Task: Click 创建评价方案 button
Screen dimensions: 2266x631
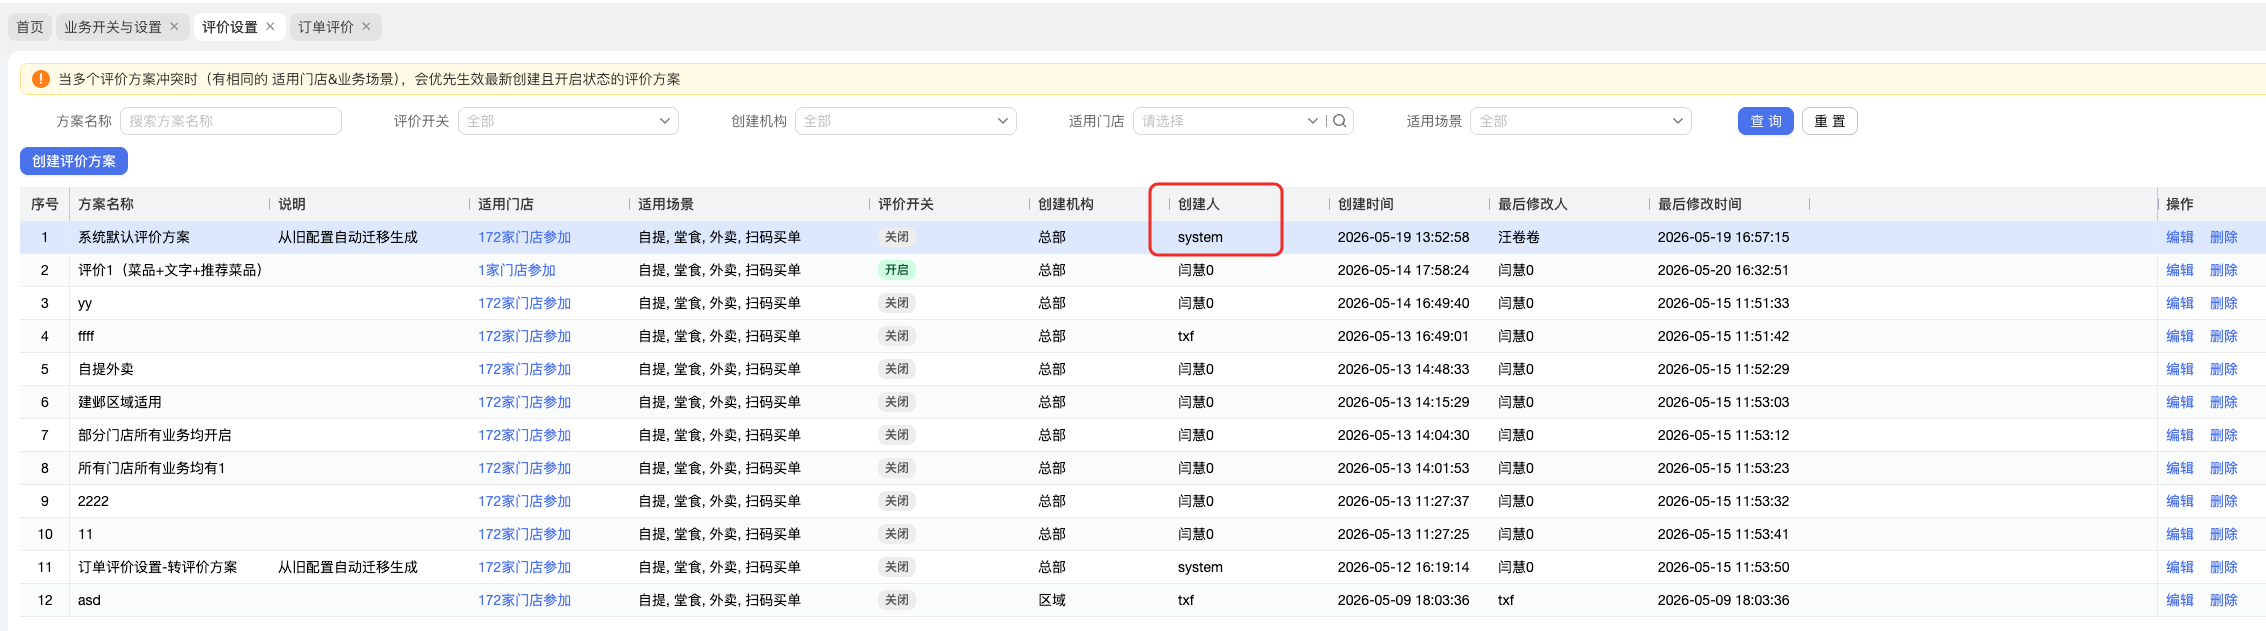Action: (x=74, y=161)
